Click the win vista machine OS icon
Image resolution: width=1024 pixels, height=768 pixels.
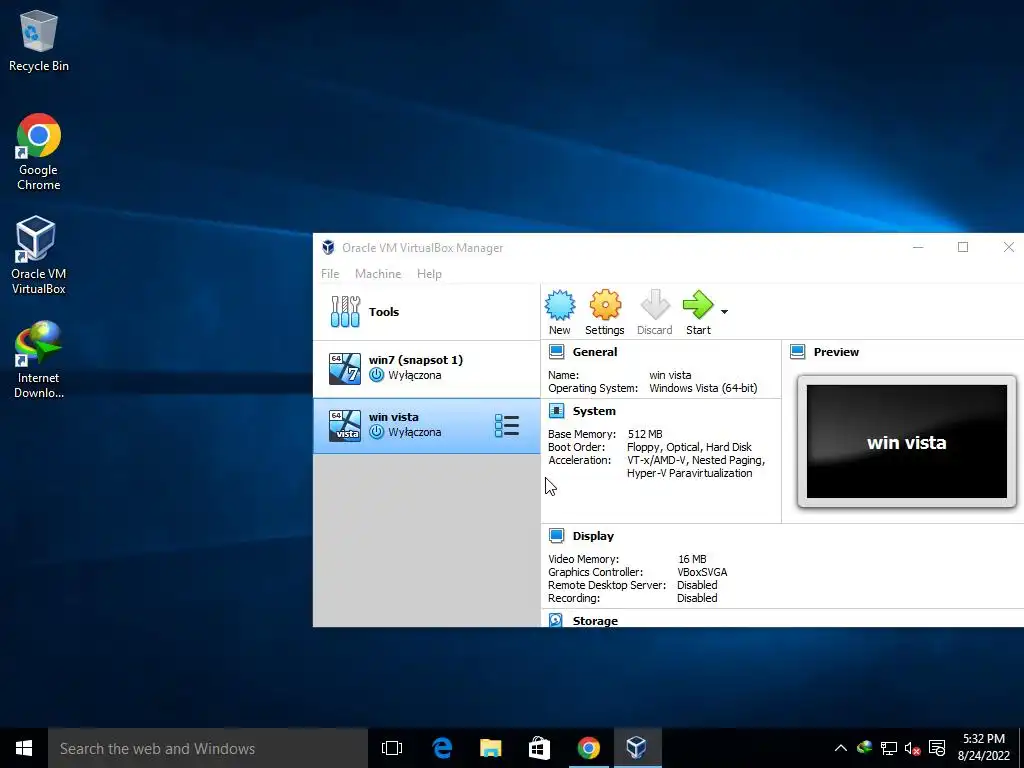point(345,426)
